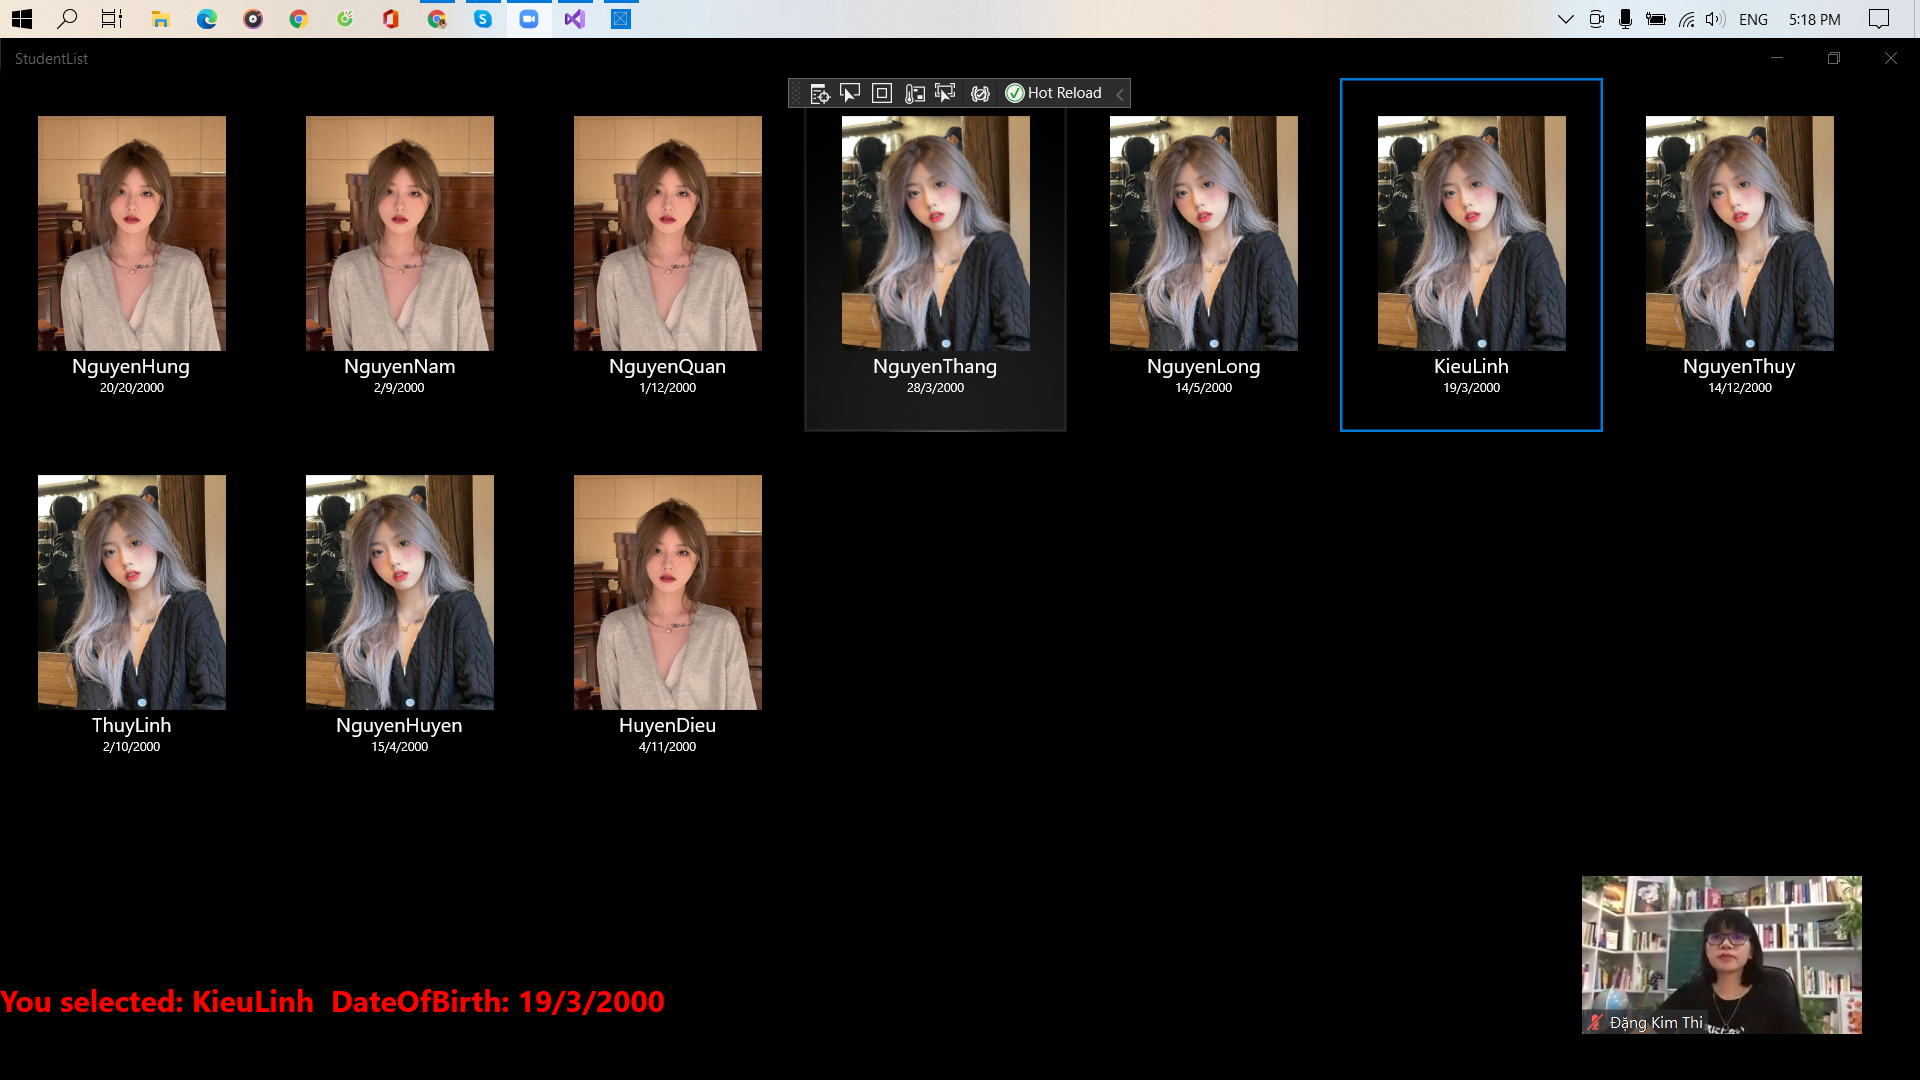Screen dimensions: 1920x1080
Task: Open the notification action center
Action: (1880, 19)
